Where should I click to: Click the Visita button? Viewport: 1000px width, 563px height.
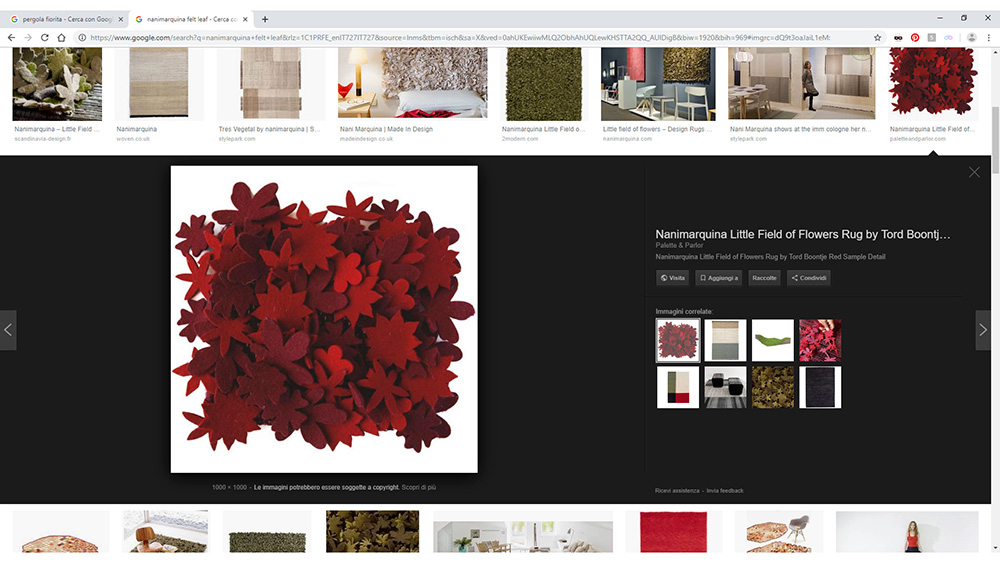(x=672, y=278)
